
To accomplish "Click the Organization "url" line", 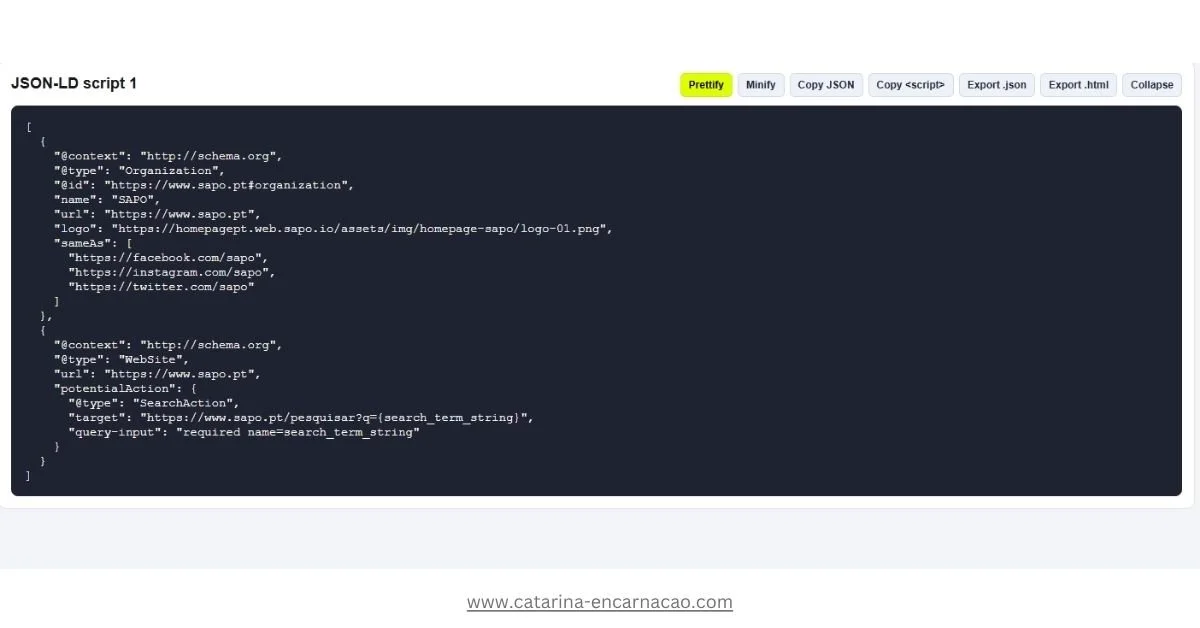I will point(157,214).
